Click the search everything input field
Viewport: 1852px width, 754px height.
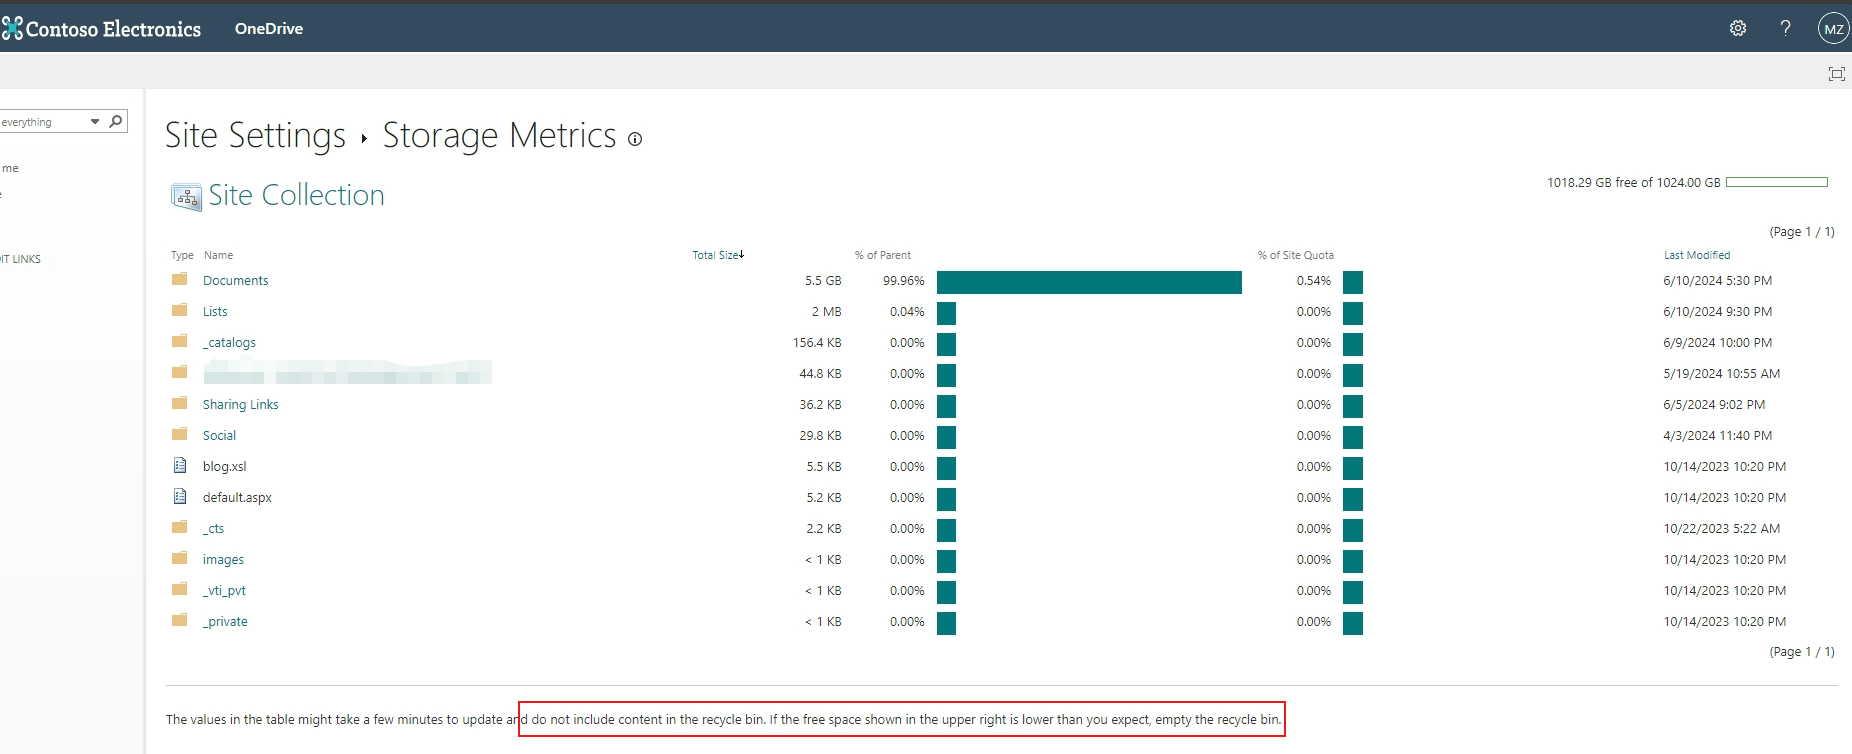click(x=43, y=122)
